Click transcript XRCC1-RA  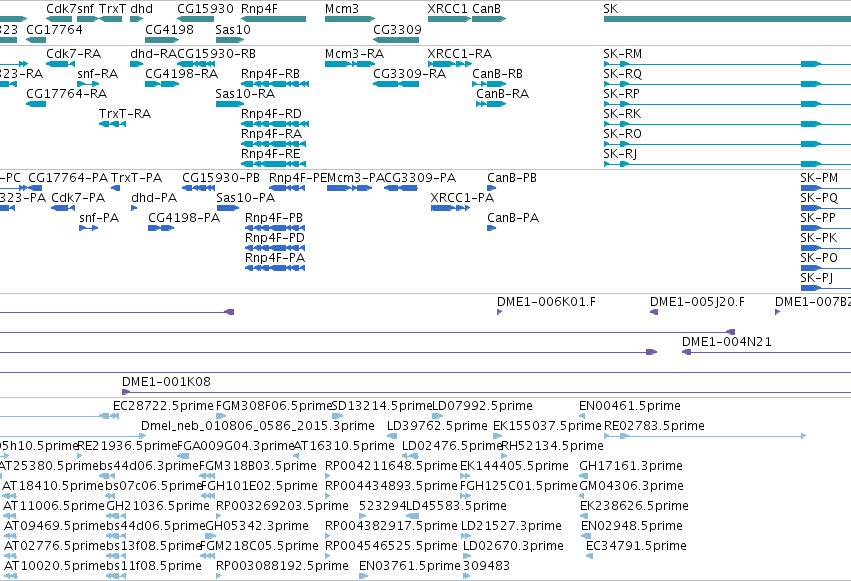[460, 54]
